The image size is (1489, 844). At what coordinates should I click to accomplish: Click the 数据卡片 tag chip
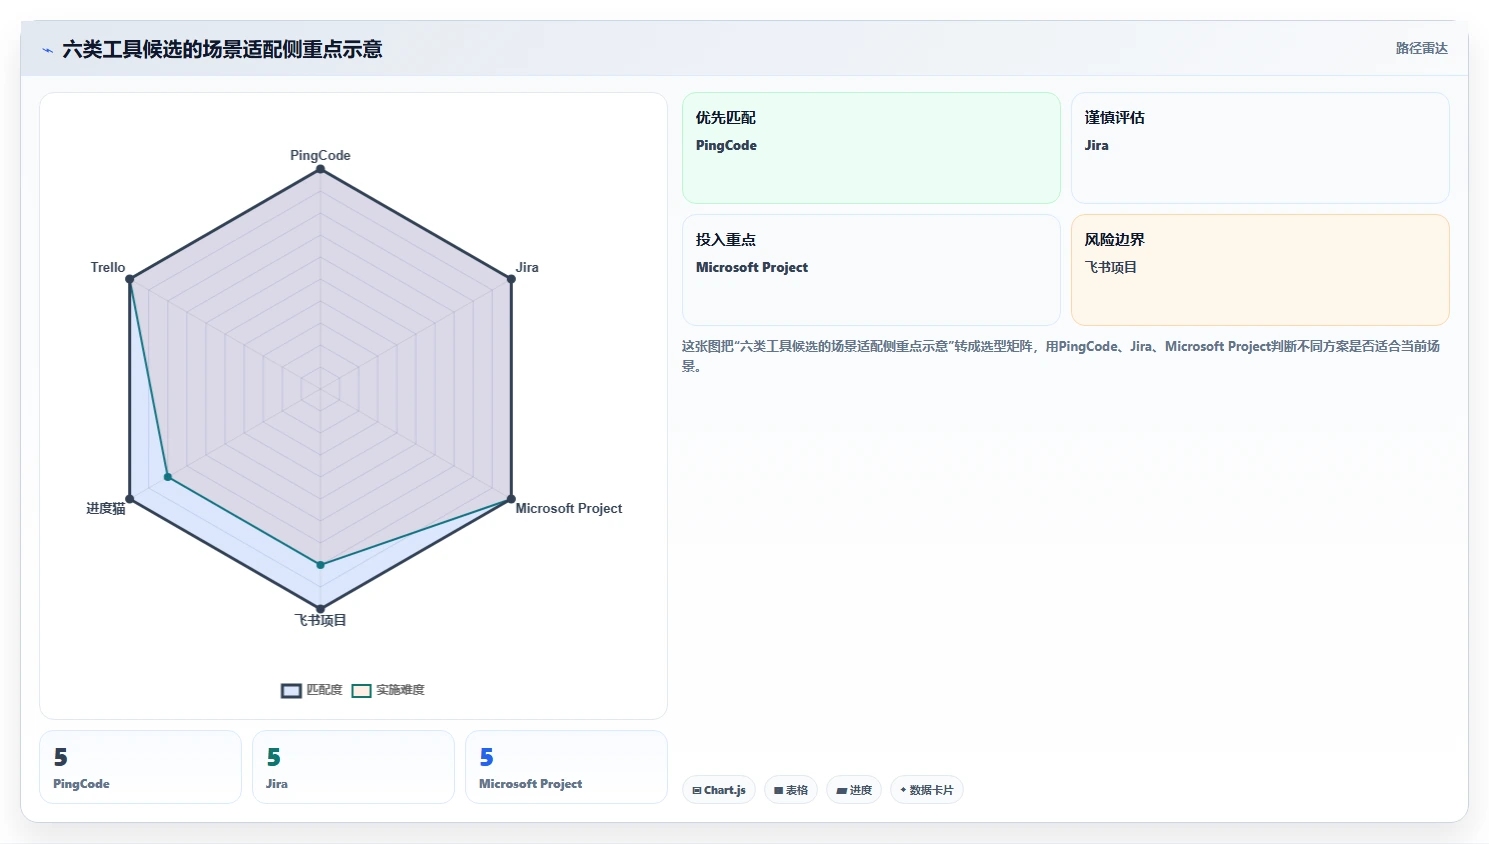[927, 790]
